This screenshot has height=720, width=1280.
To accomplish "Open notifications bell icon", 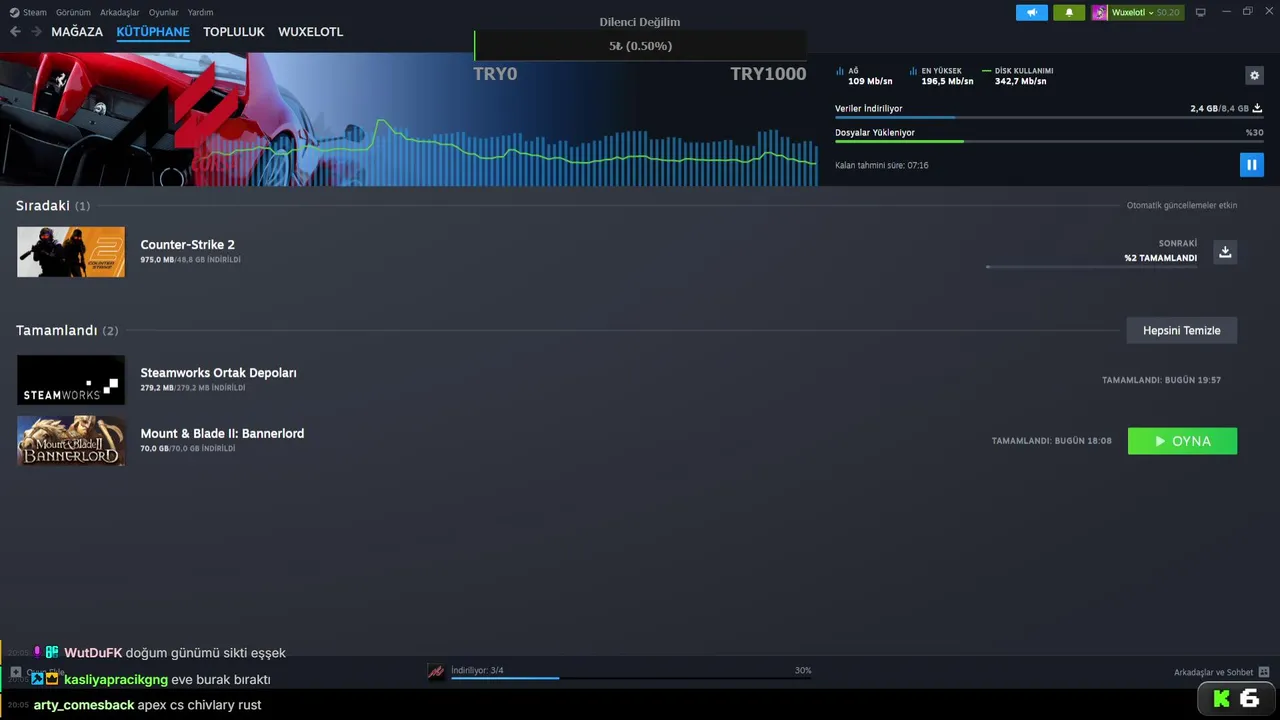I will 1069,13.
